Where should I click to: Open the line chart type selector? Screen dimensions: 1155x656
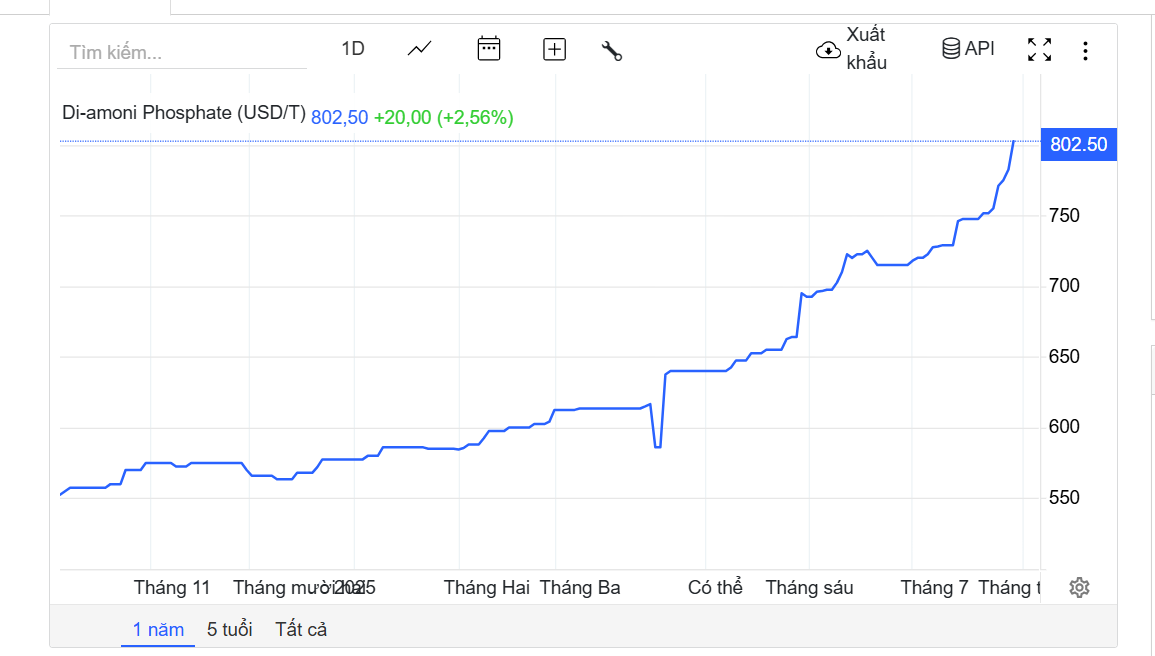pos(420,48)
